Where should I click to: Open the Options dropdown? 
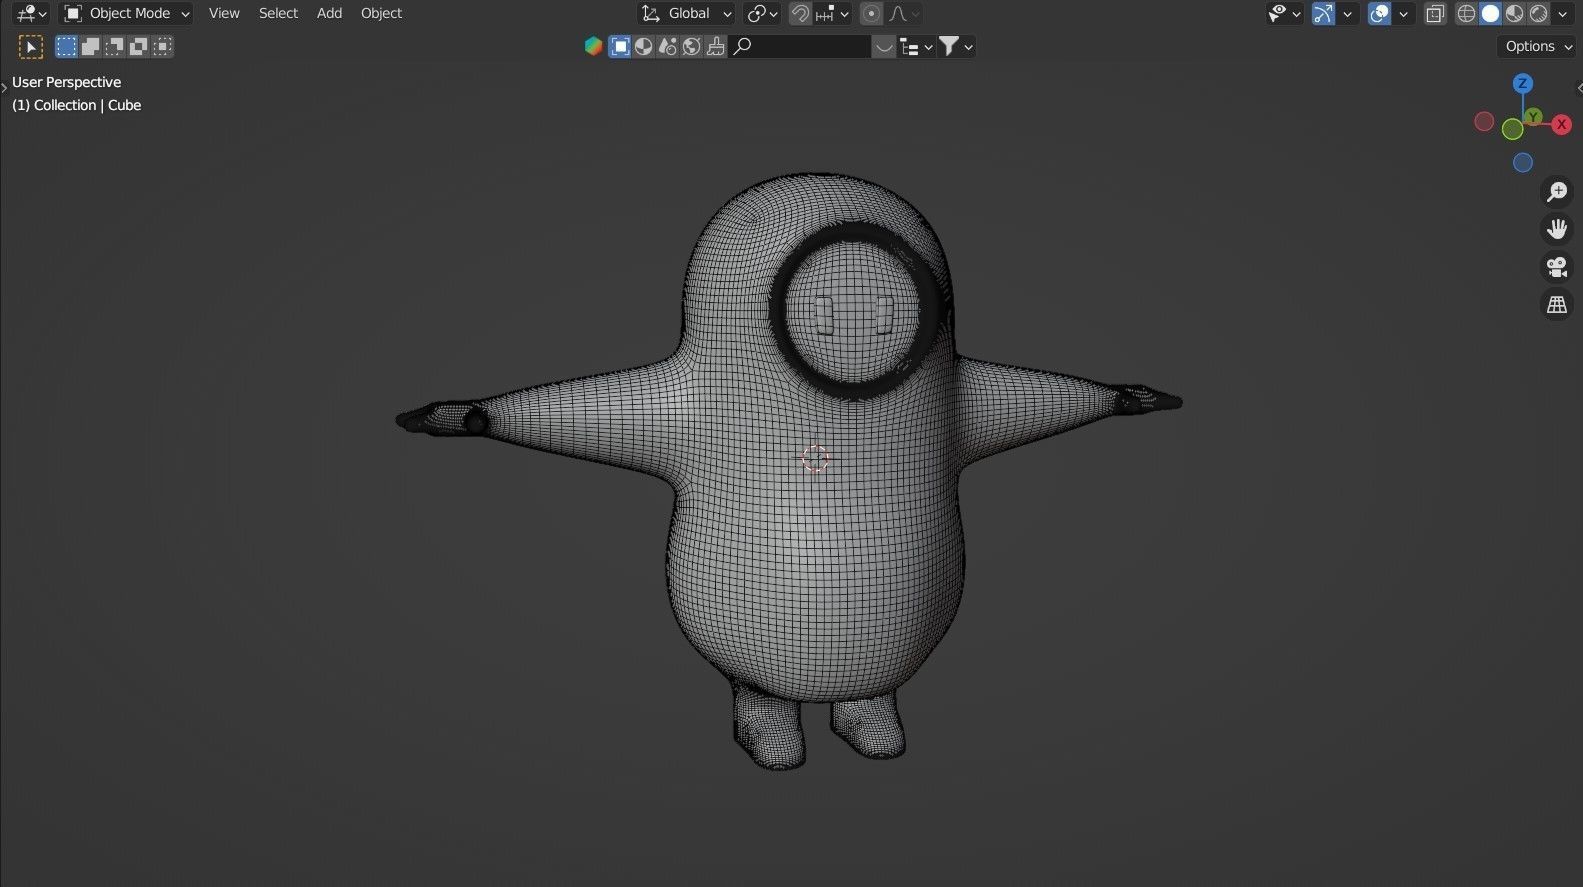(x=1538, y=46)
